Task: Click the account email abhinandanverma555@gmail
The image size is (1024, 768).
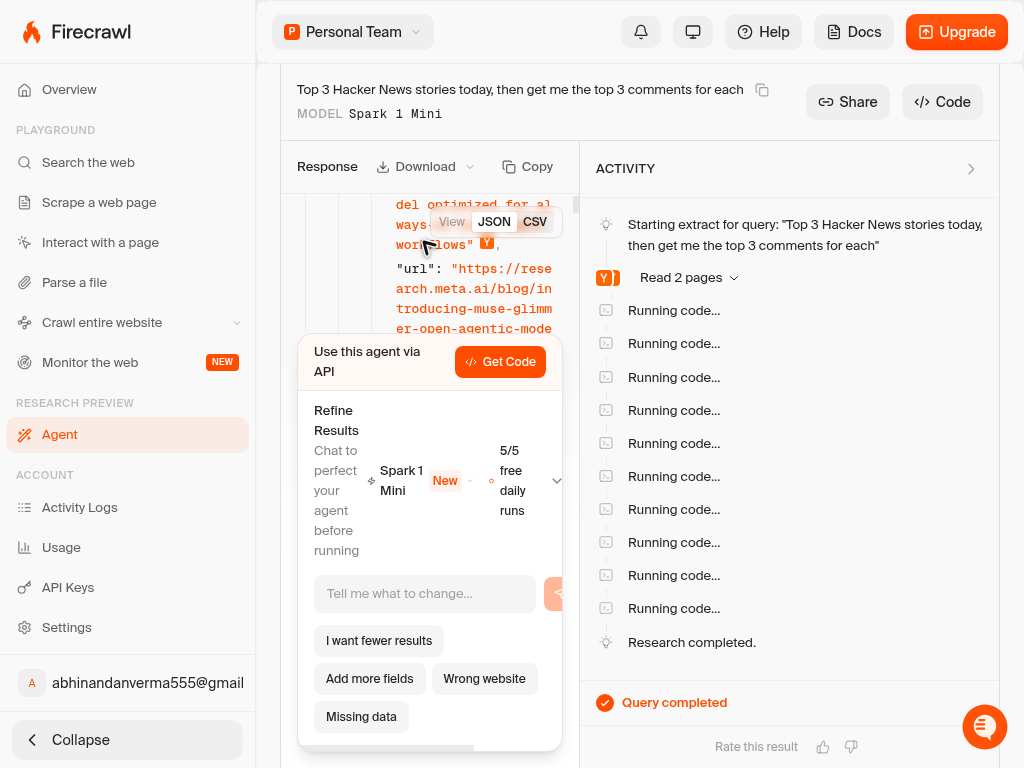Action: click(148, 683)
